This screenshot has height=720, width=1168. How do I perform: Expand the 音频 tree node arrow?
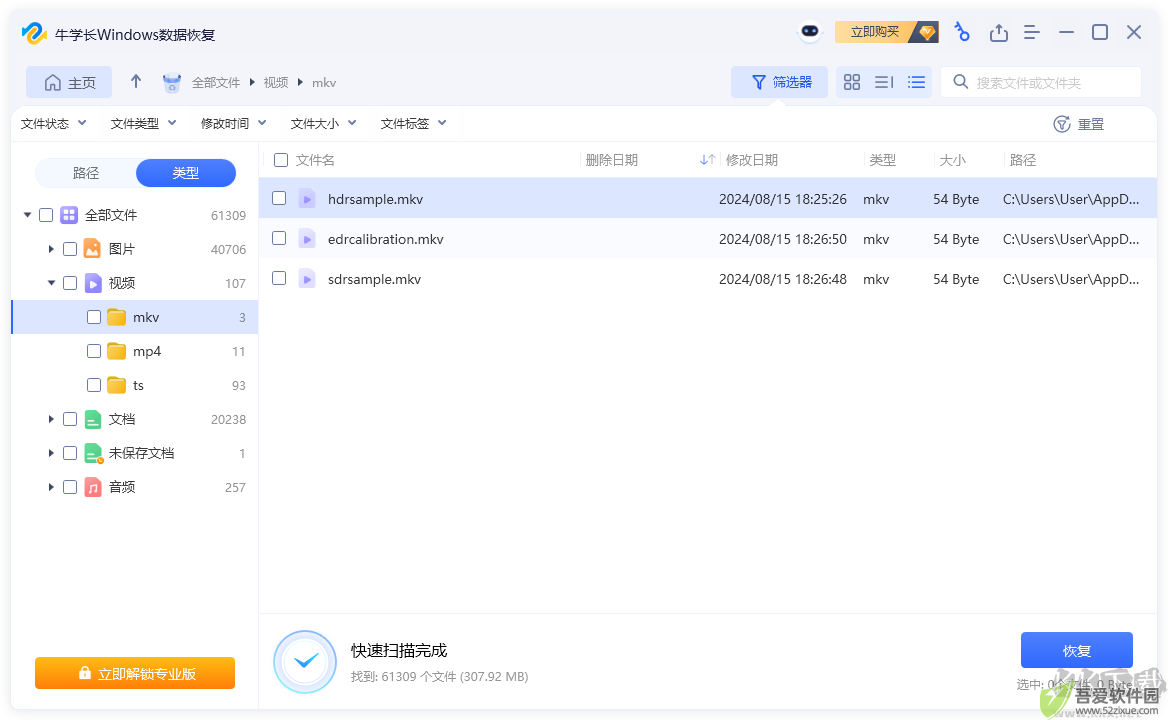pyautogui.click(x=51, y=487)
